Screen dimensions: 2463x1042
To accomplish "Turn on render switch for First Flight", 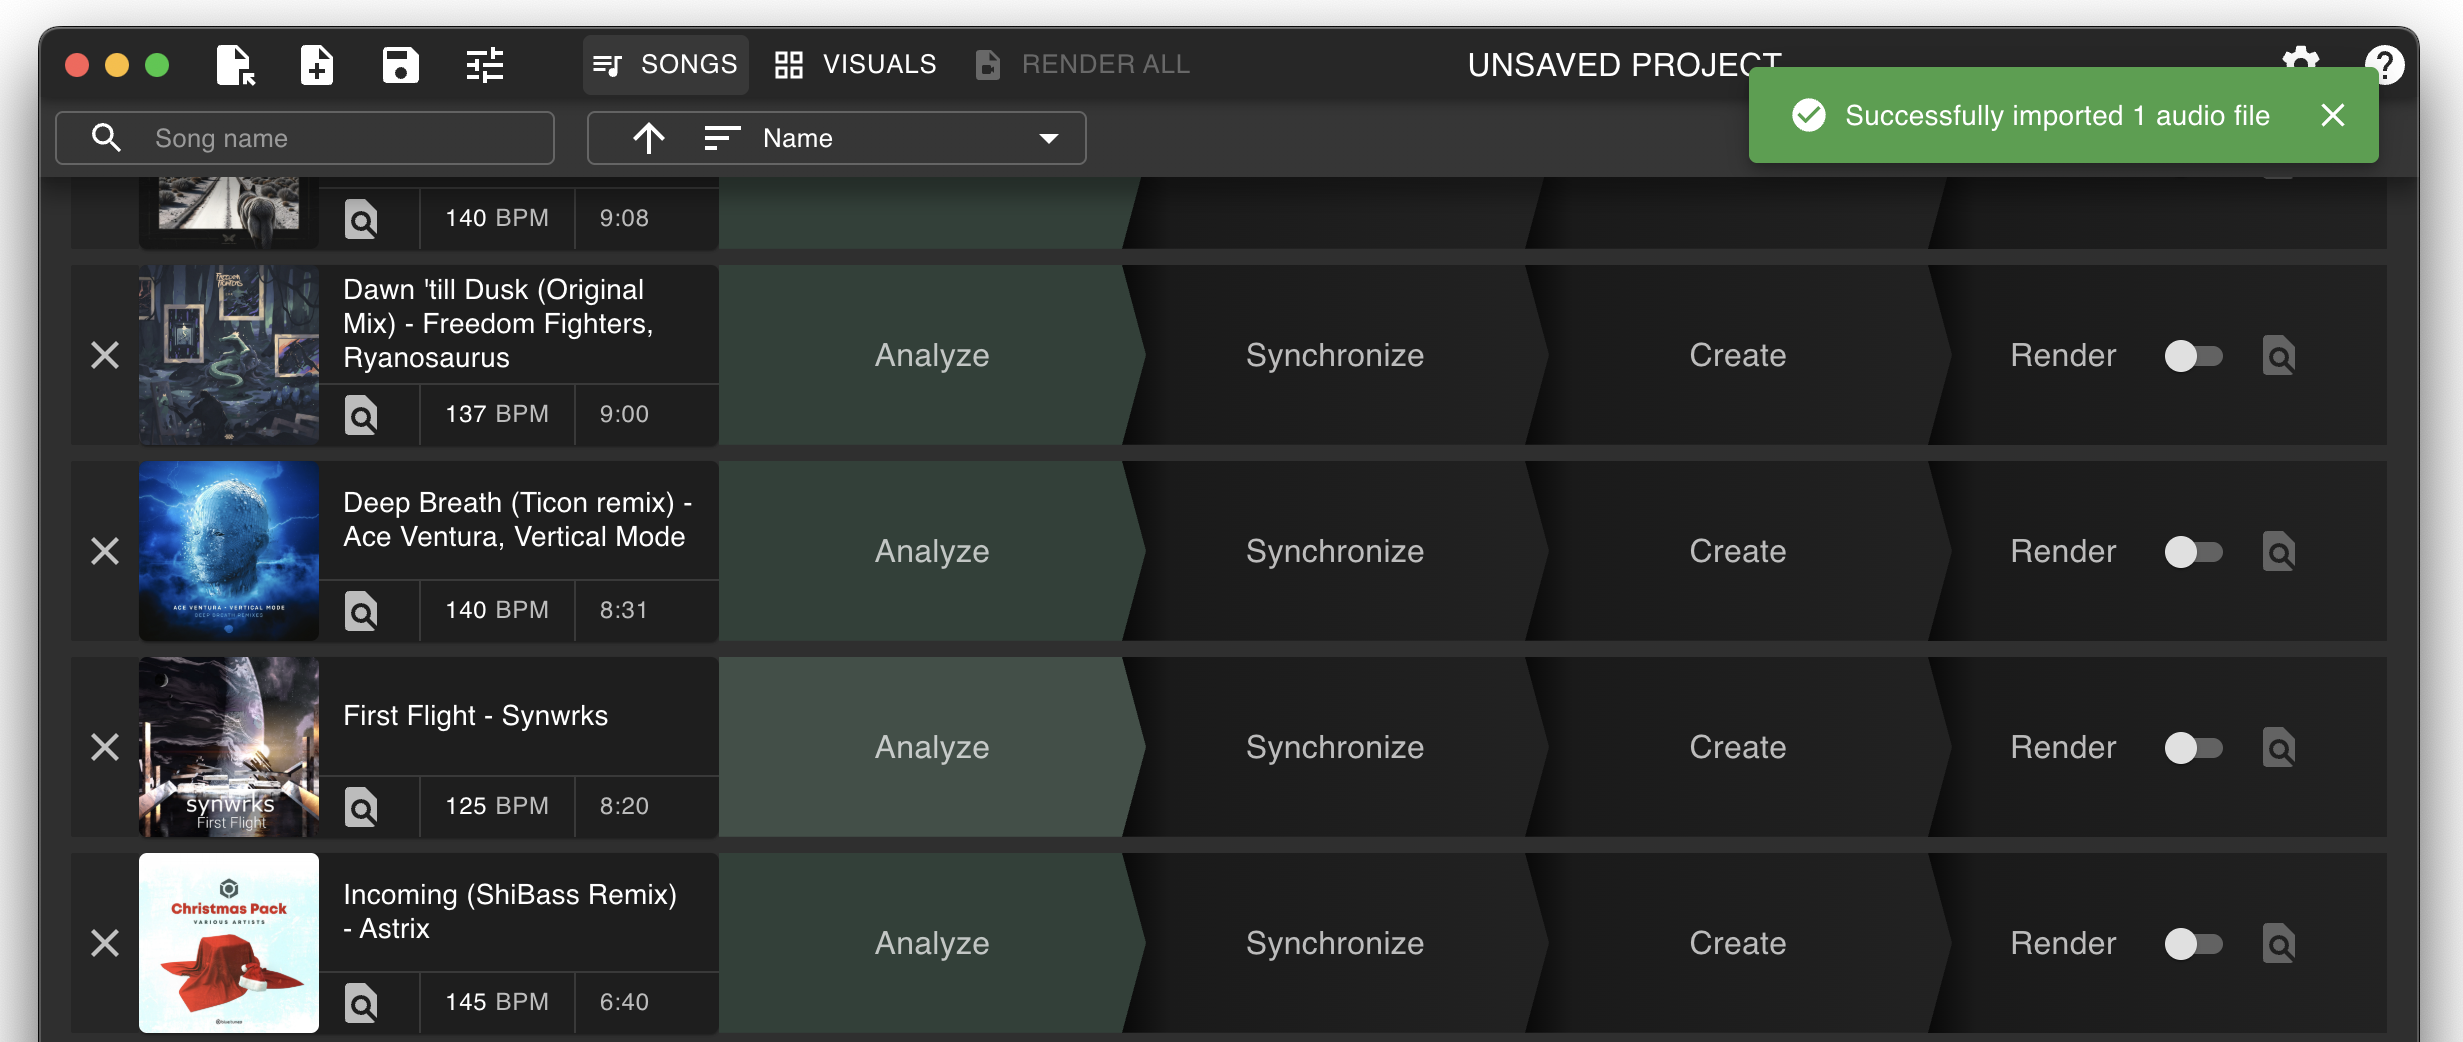I will 2194,747.
